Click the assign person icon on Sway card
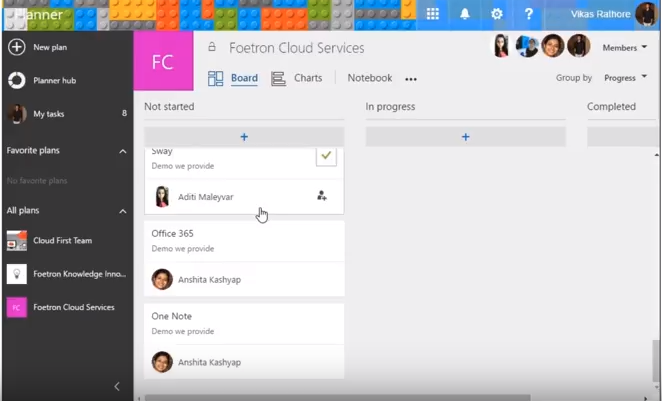 click(x=322, y=195)
